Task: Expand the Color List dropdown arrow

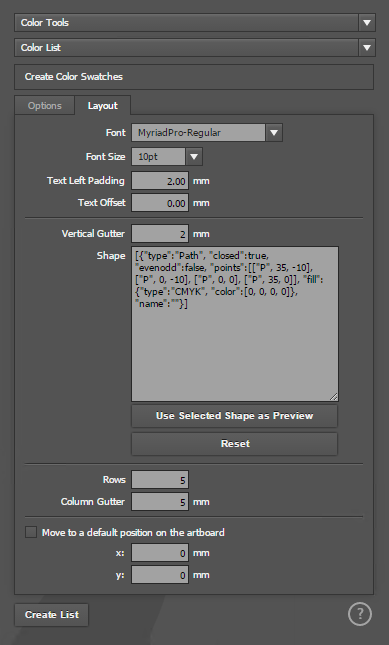Action: (x=367, y=48)
